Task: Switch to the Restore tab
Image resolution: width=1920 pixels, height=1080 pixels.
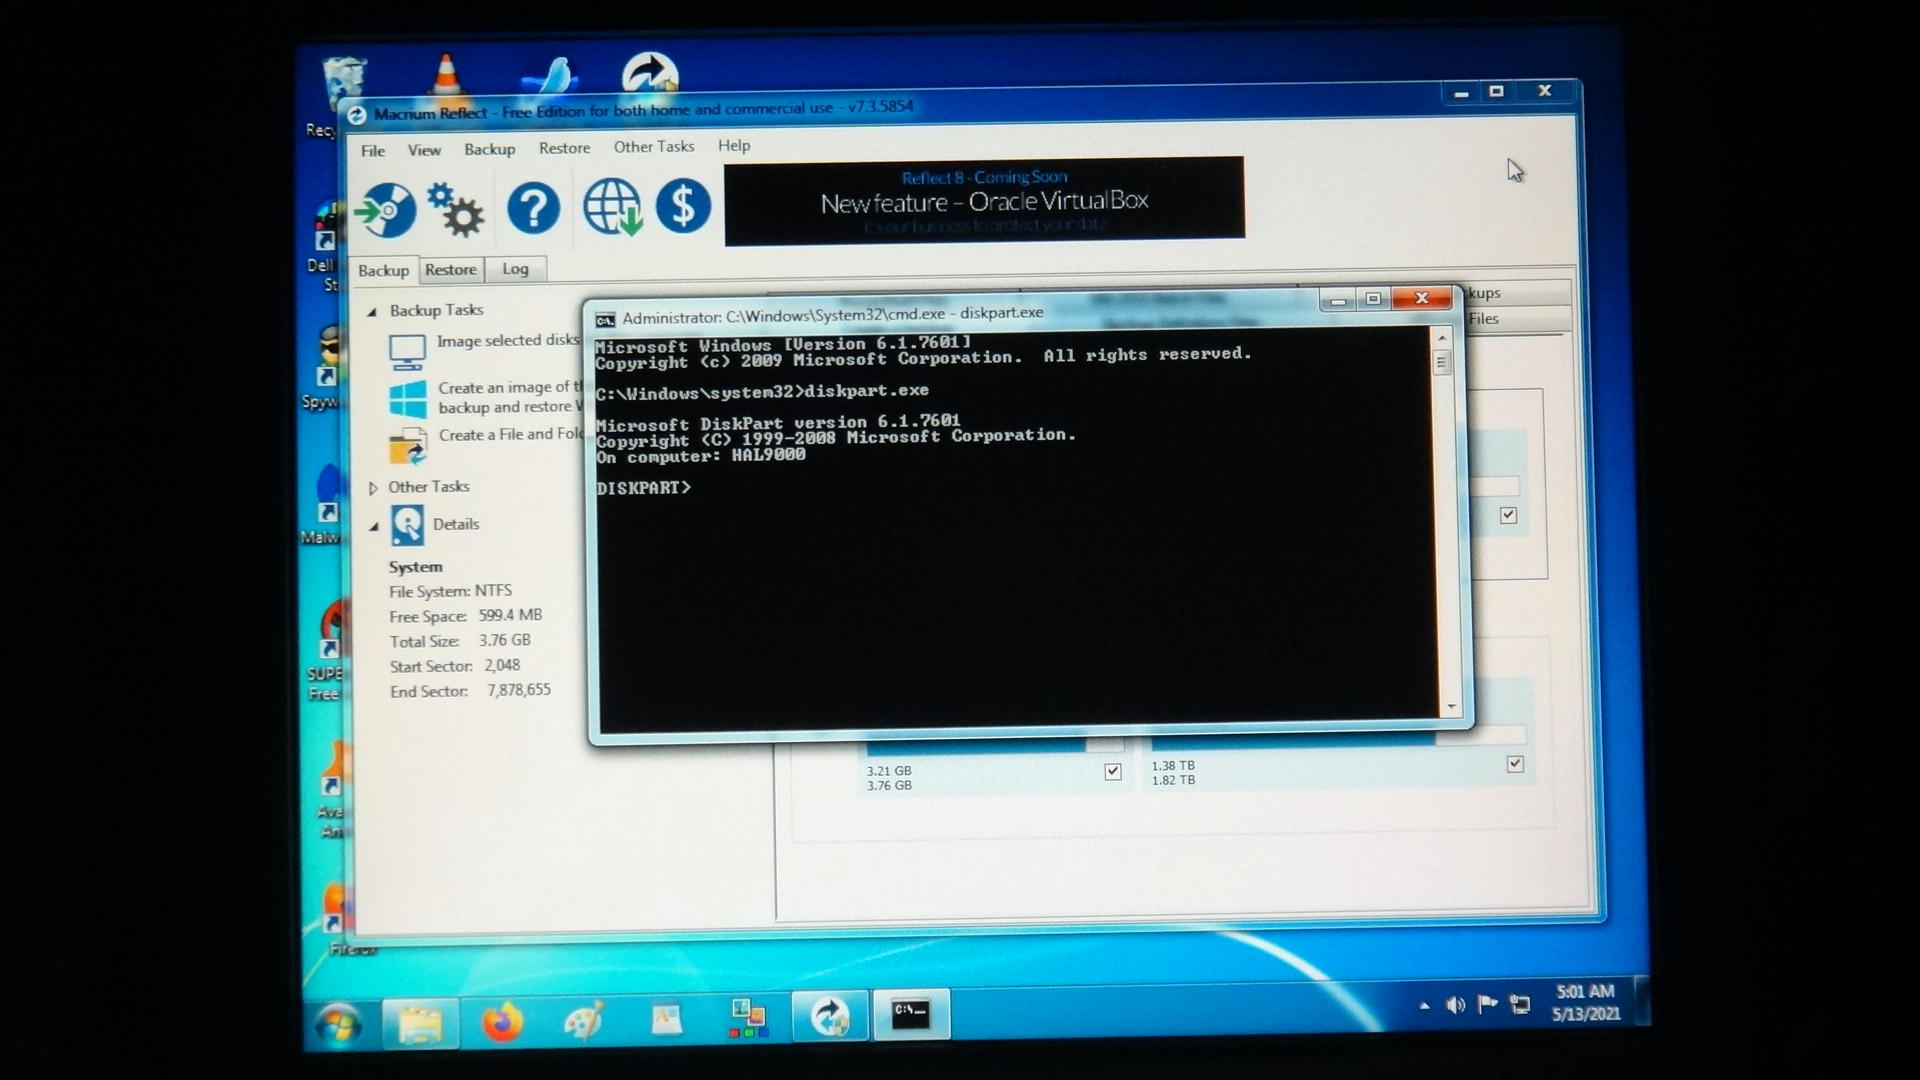Action: coord(450,270)
